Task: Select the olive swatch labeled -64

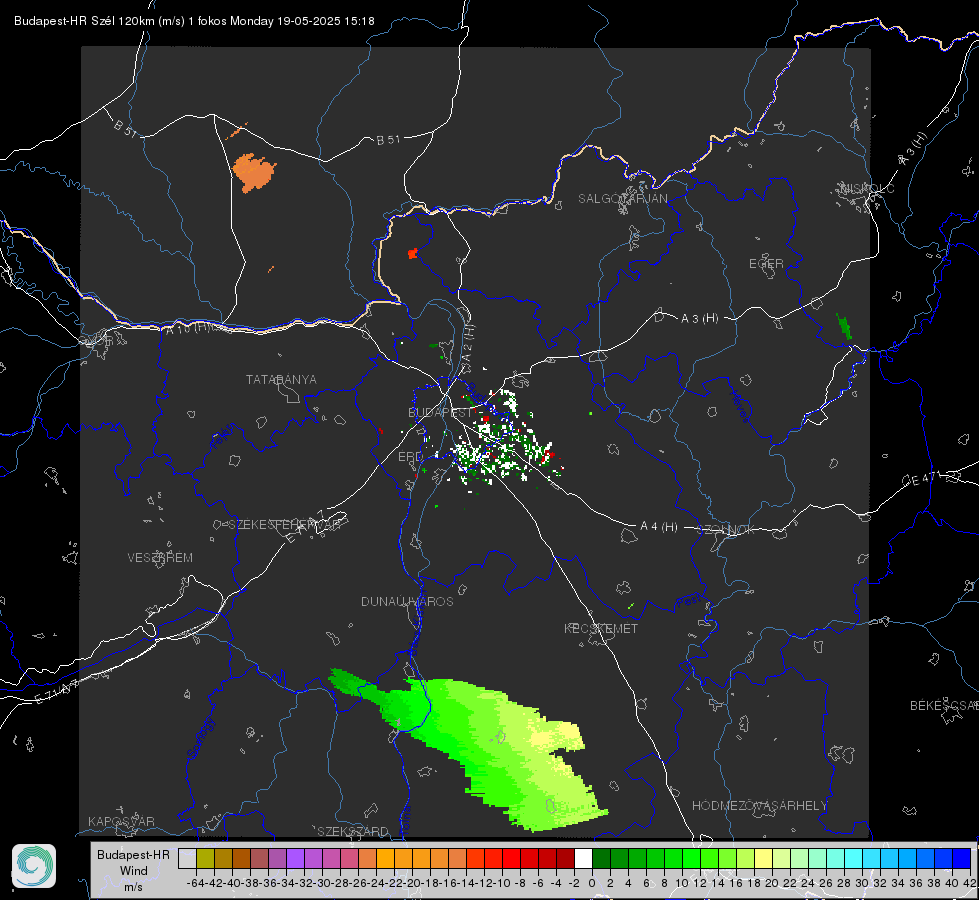Action: click(205, 859)
